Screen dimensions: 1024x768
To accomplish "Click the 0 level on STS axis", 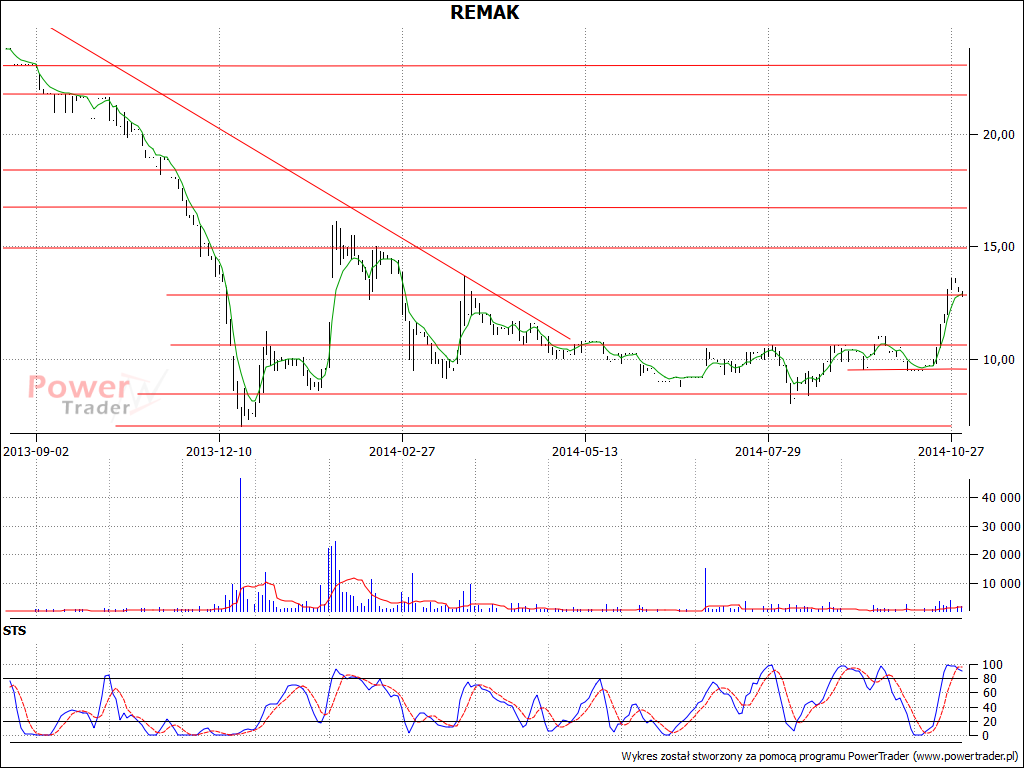I will [985, 736].
